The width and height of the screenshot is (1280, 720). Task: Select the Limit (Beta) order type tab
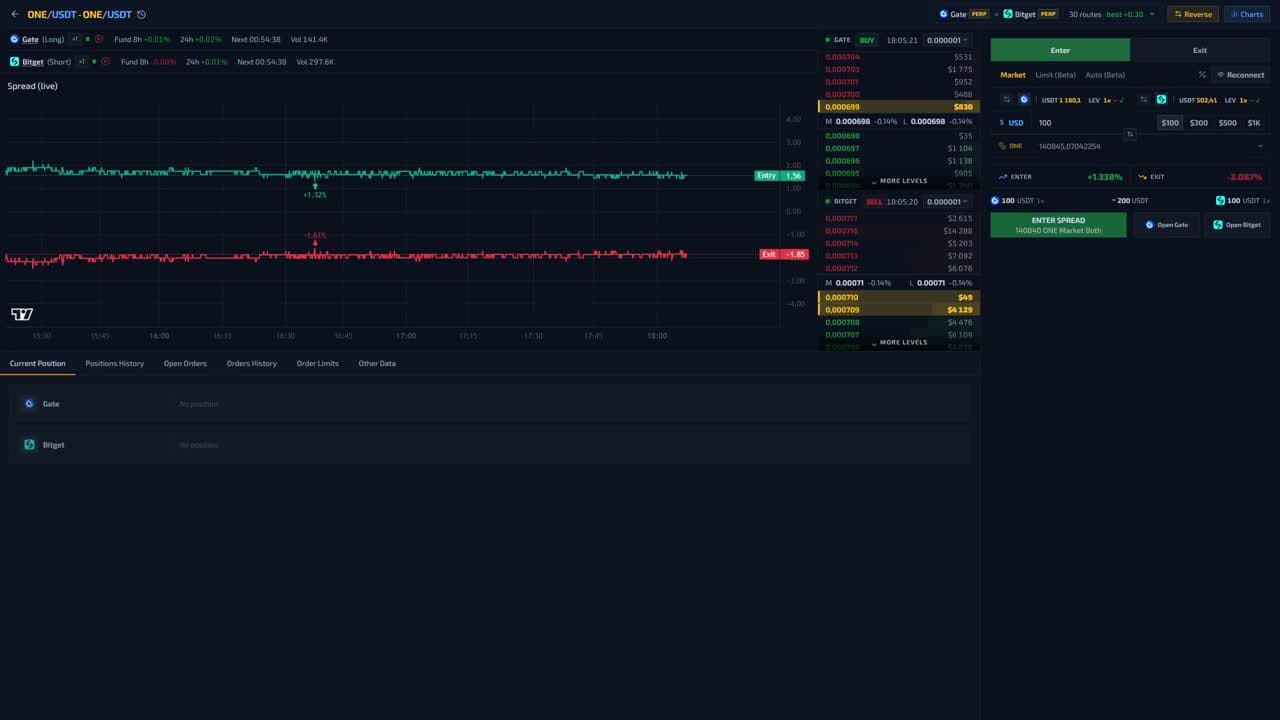click(x=1055, y=75)
